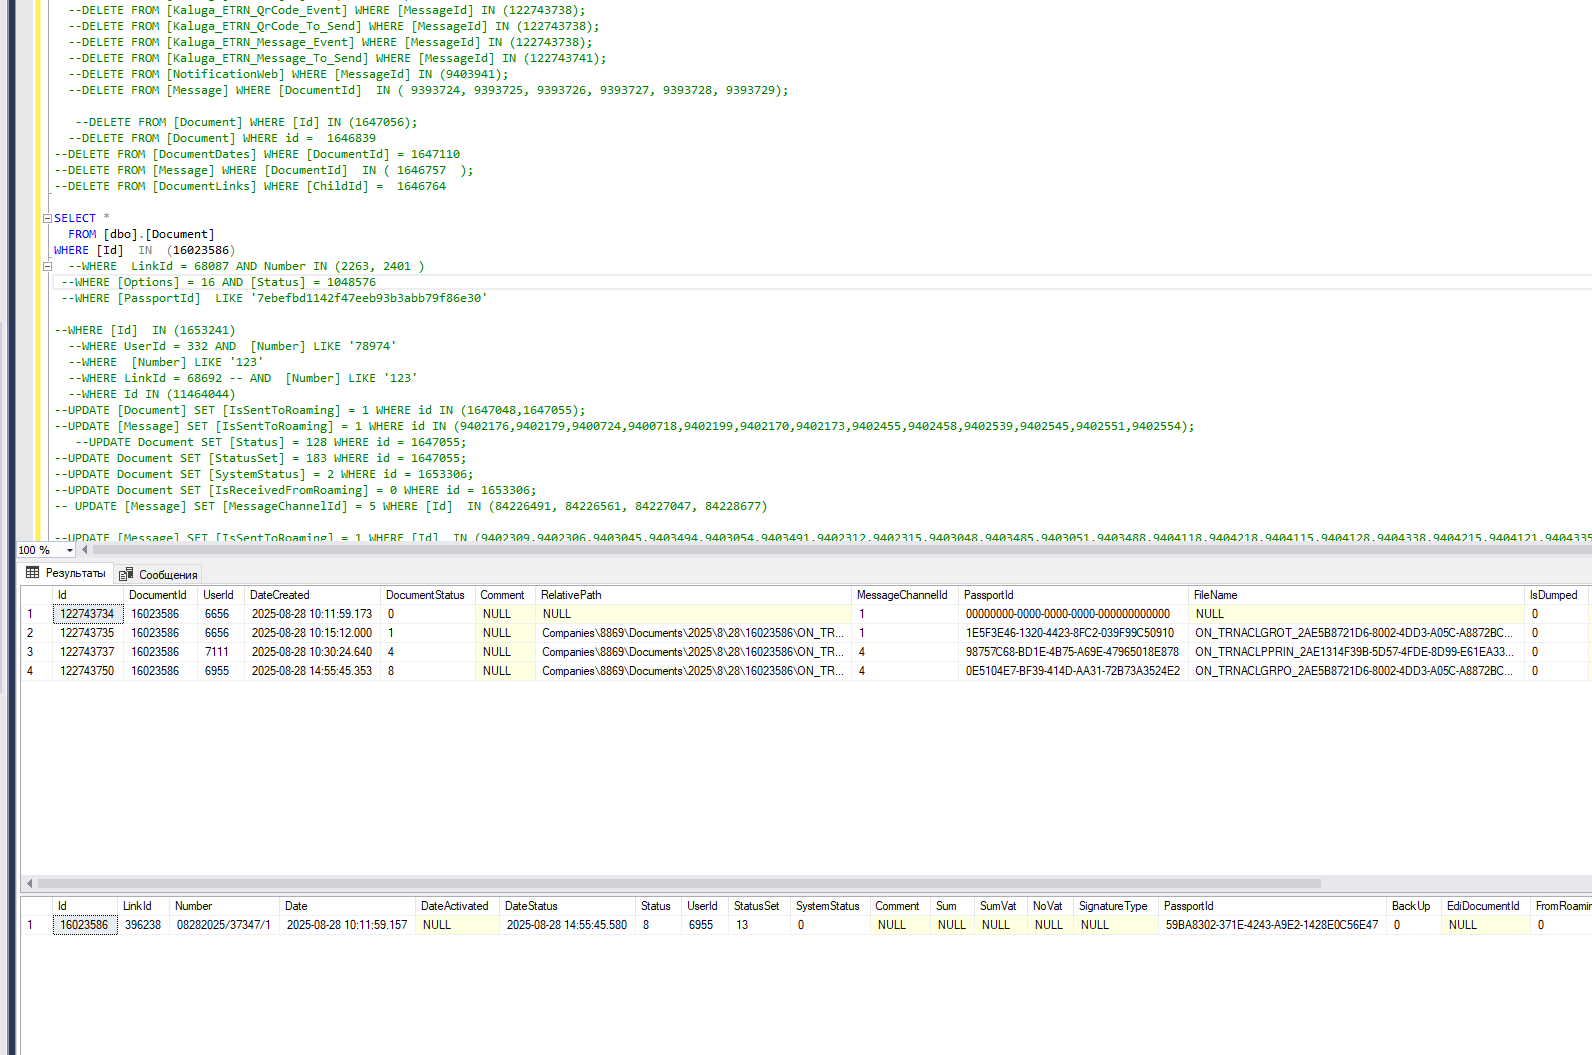
Task: Click the results grid icon on Результаты tab
Action: (x=33, y=573)
